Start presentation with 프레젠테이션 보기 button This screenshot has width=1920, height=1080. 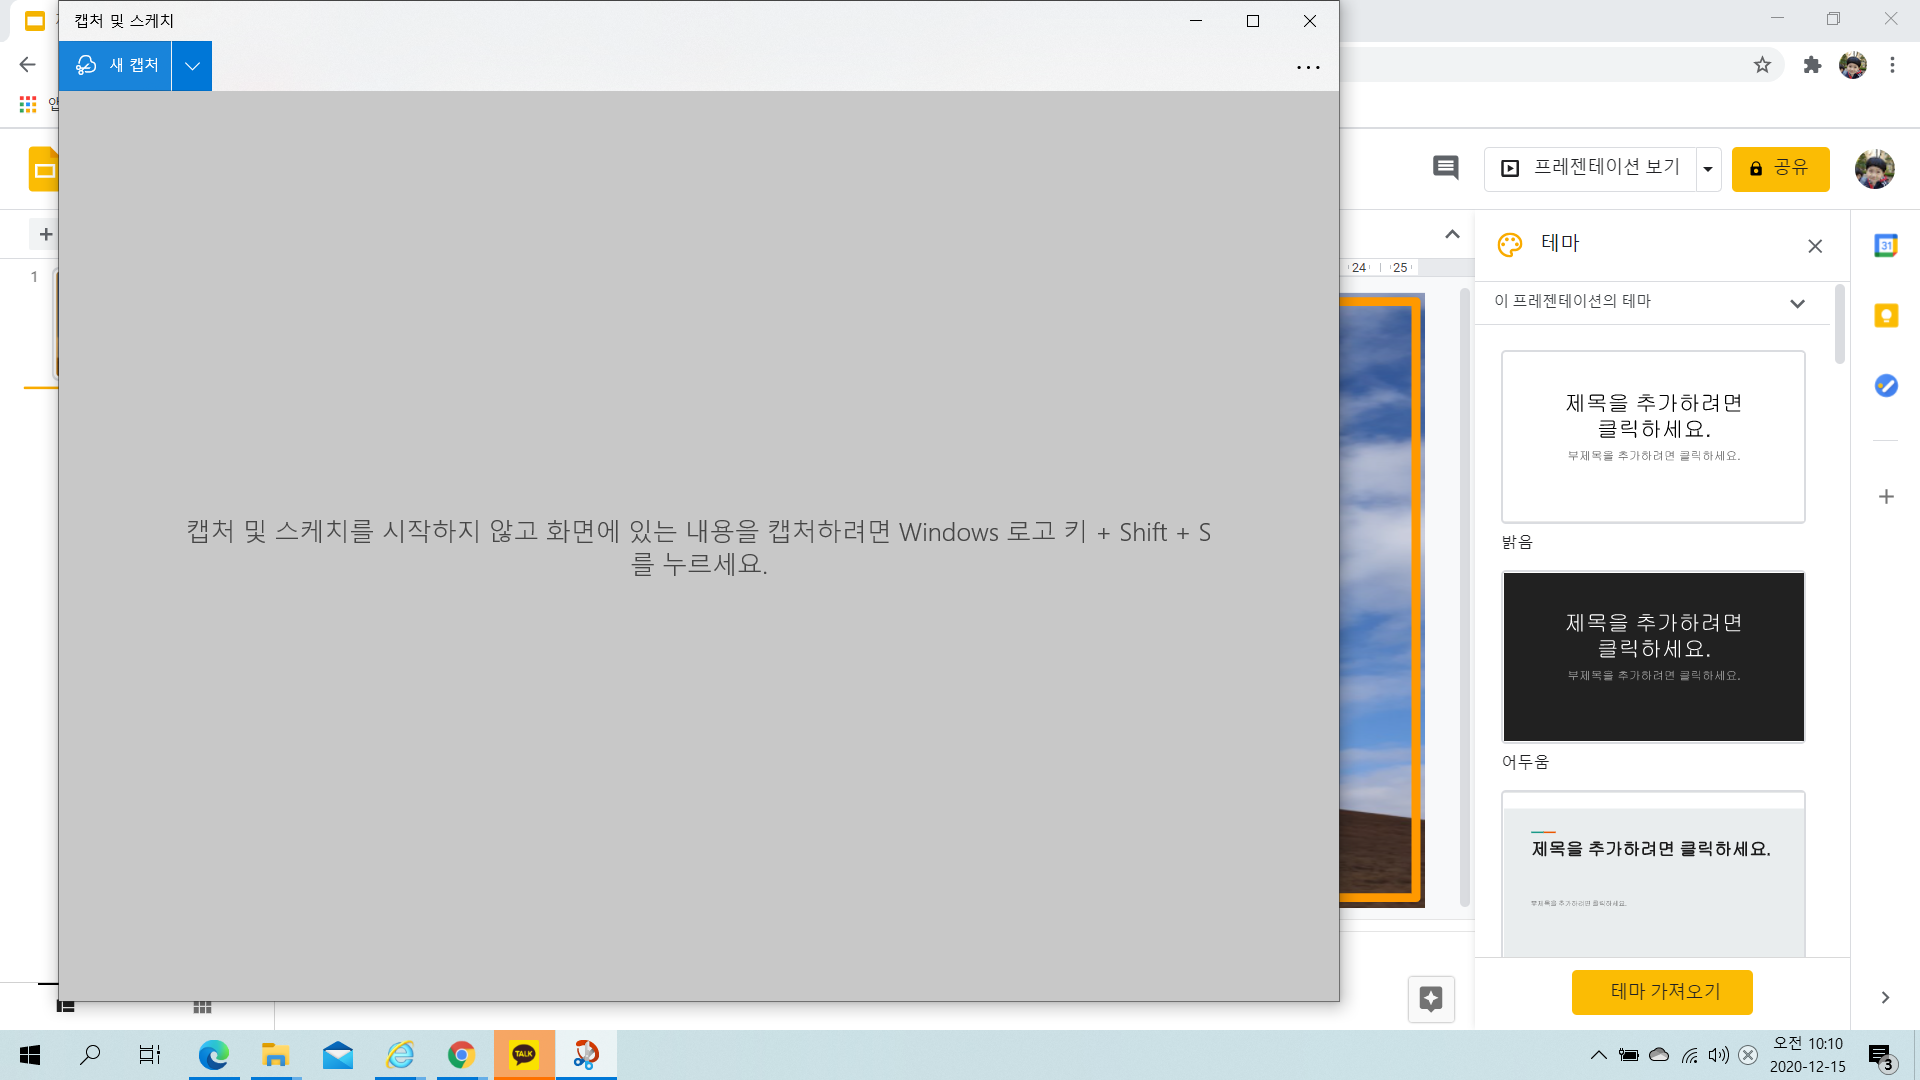tap(1592, 168)
